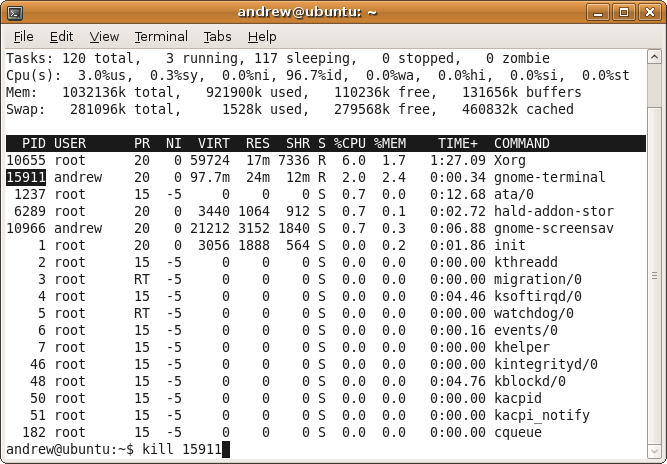Click the kthreadd command text
Image resolution: width=667 pixels, height=464 pixels.
tap(525, 262)
